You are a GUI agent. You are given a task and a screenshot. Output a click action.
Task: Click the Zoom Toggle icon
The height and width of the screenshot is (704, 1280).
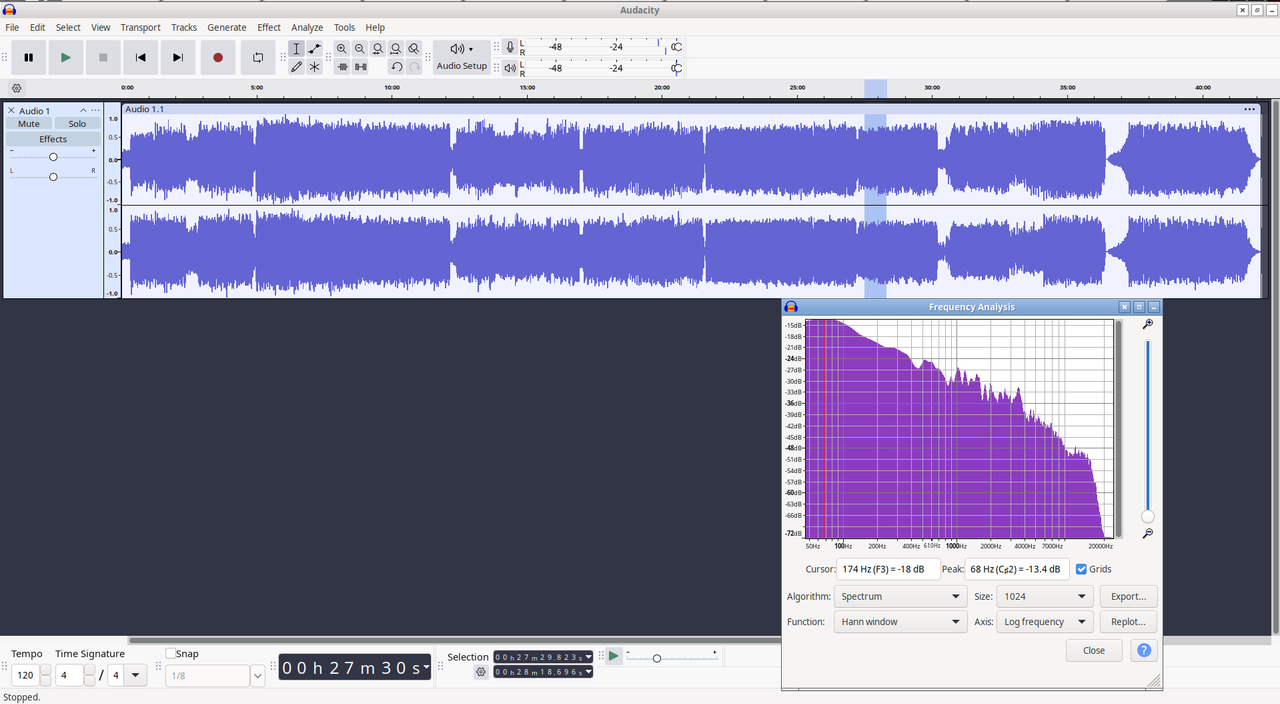(x=414, y=49)
